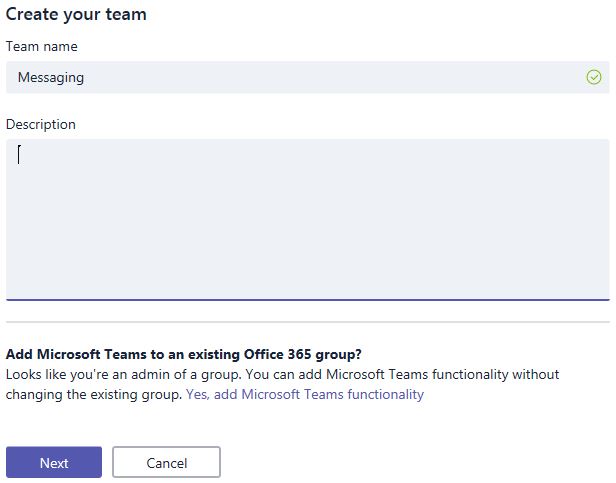This screenshot has width=616, height=483.
Task: Click the text cursor in Description box
Action: point(19,154)
